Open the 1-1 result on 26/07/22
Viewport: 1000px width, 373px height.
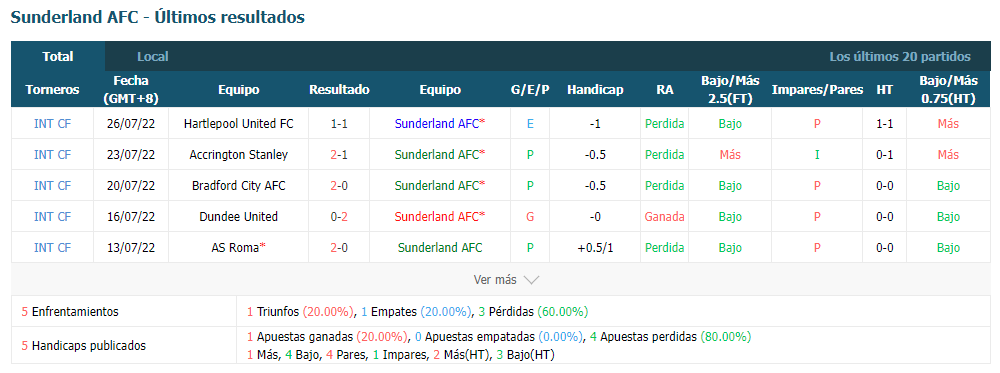tap(339, 124)
